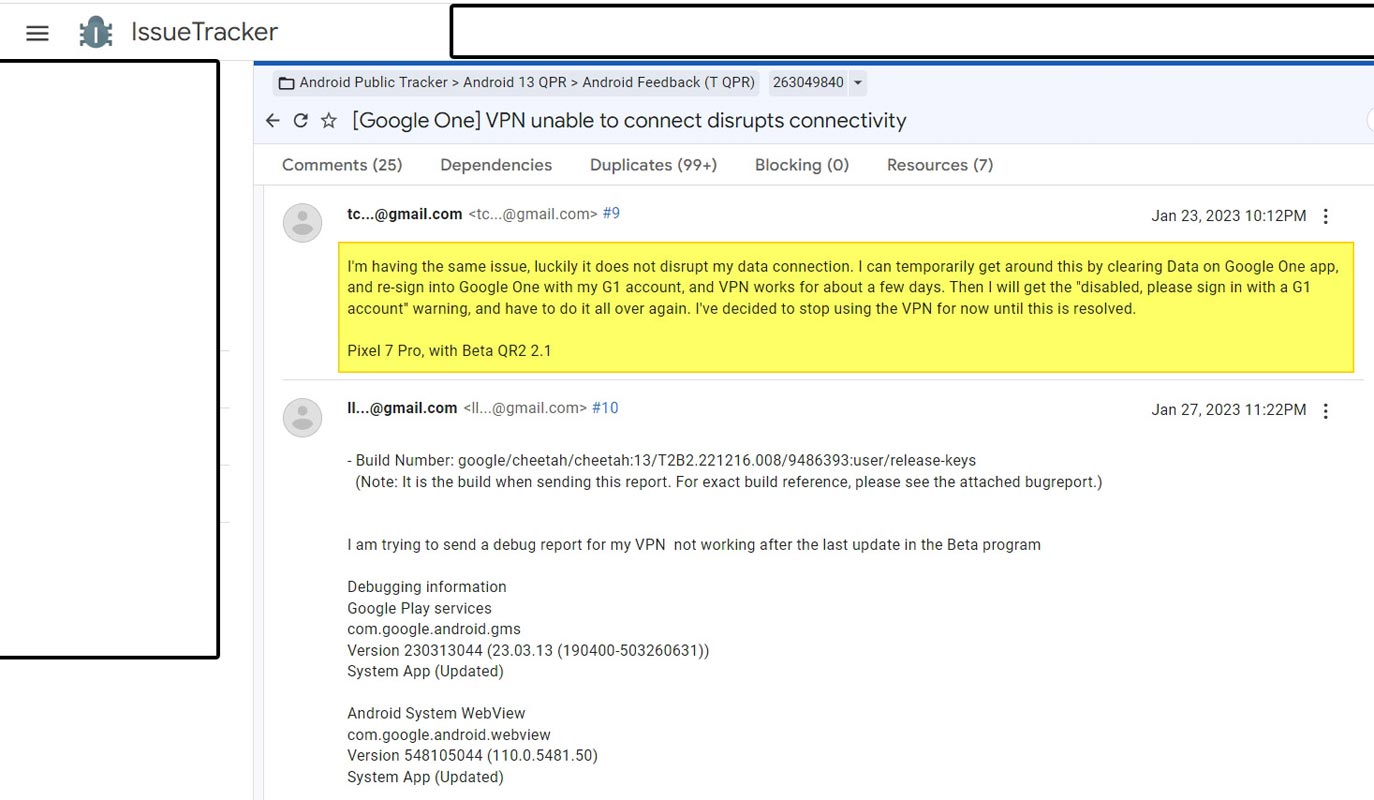The height and width of the screenshot is (800, 1374).
Task: Click 'Debugging information' heading text
Action: tap(427, 586)
